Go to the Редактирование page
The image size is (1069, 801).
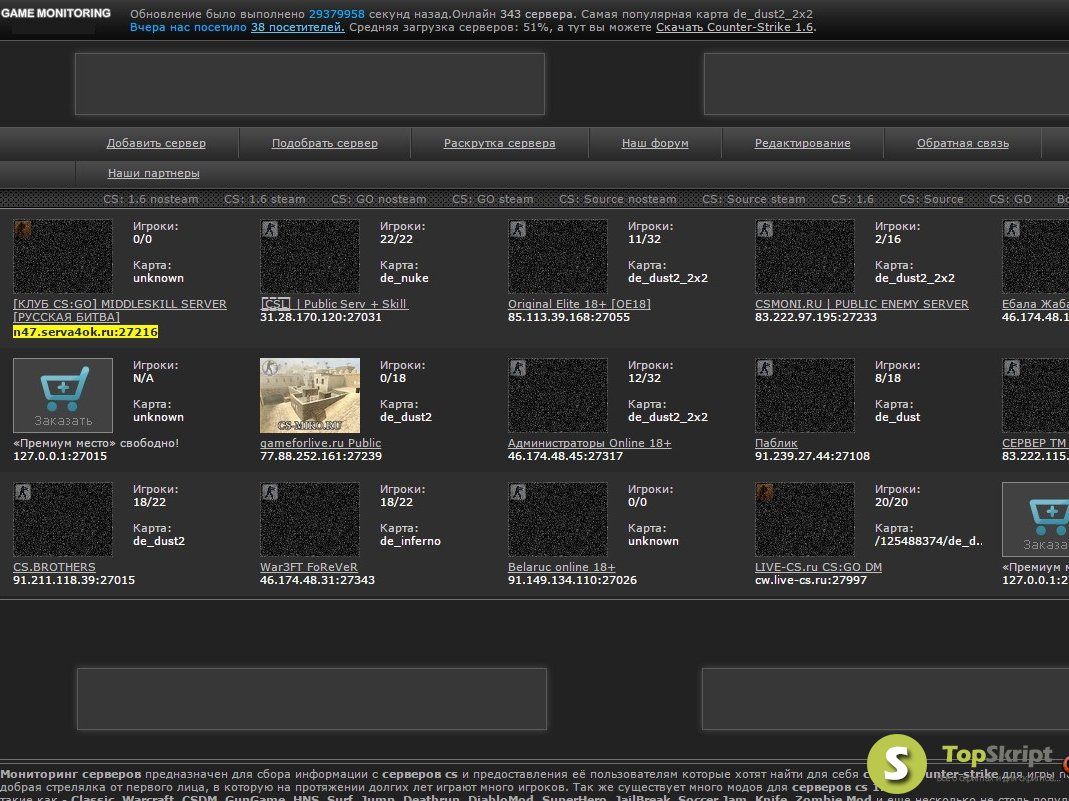click(x=802, y=143)
